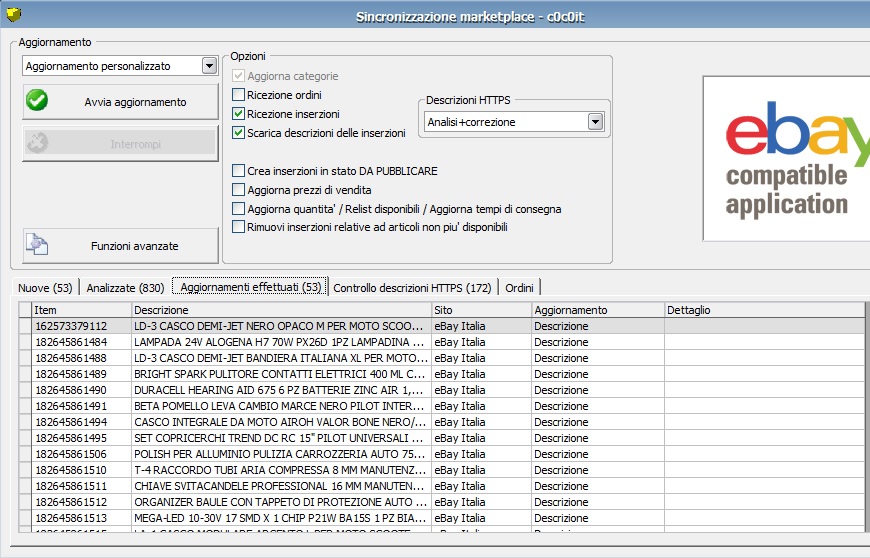Click the green checkmark icon on Avvia aggiornamento
Screen dimensions: 870x558
37,101
